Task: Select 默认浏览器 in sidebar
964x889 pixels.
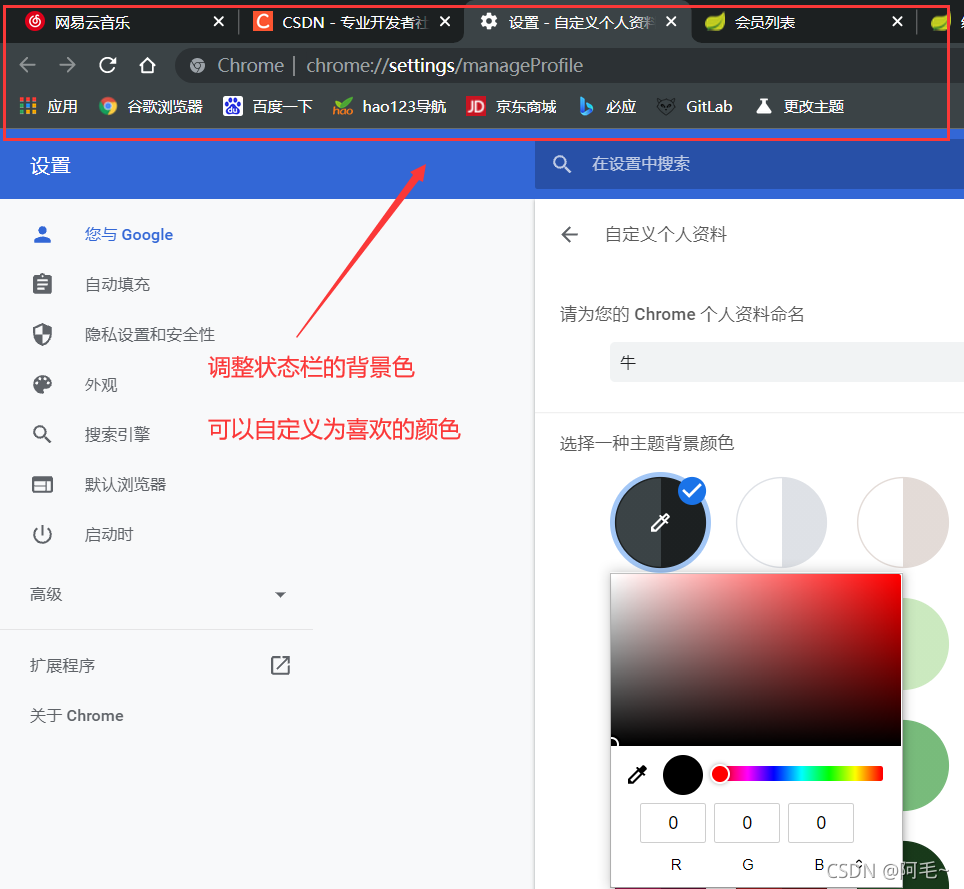Action: pos(125,484)
